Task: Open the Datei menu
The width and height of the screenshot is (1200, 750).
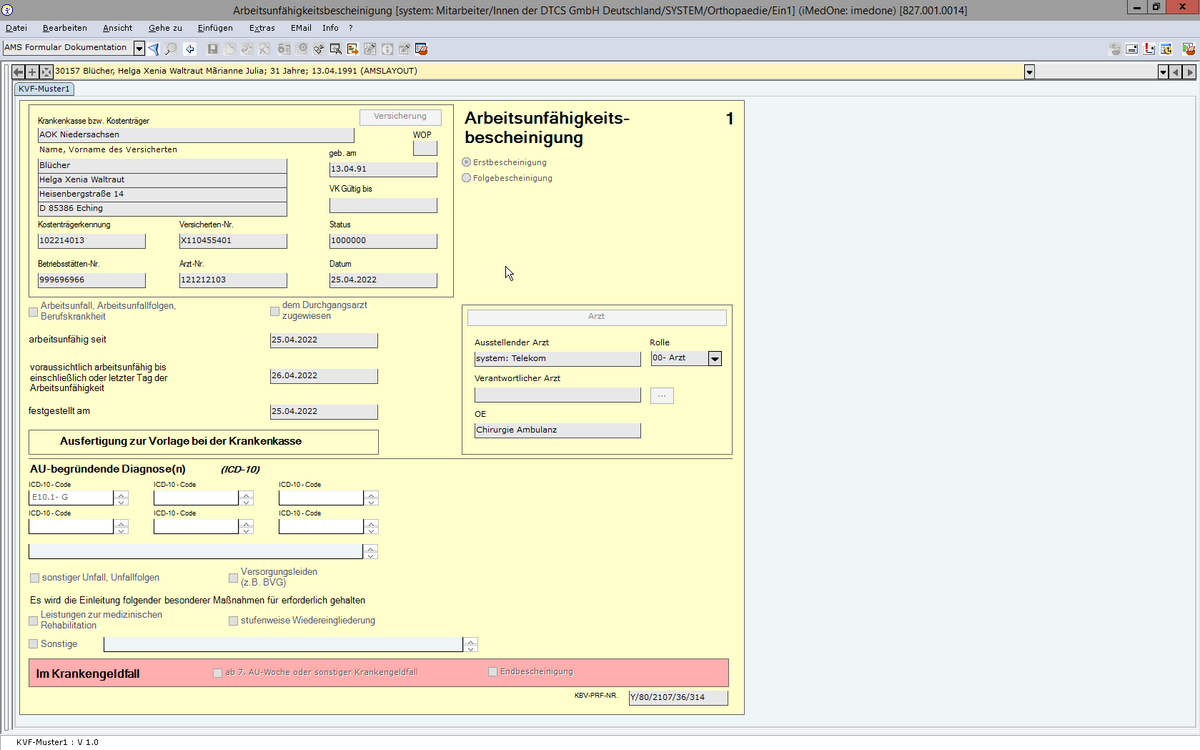Action: point(16,28)
